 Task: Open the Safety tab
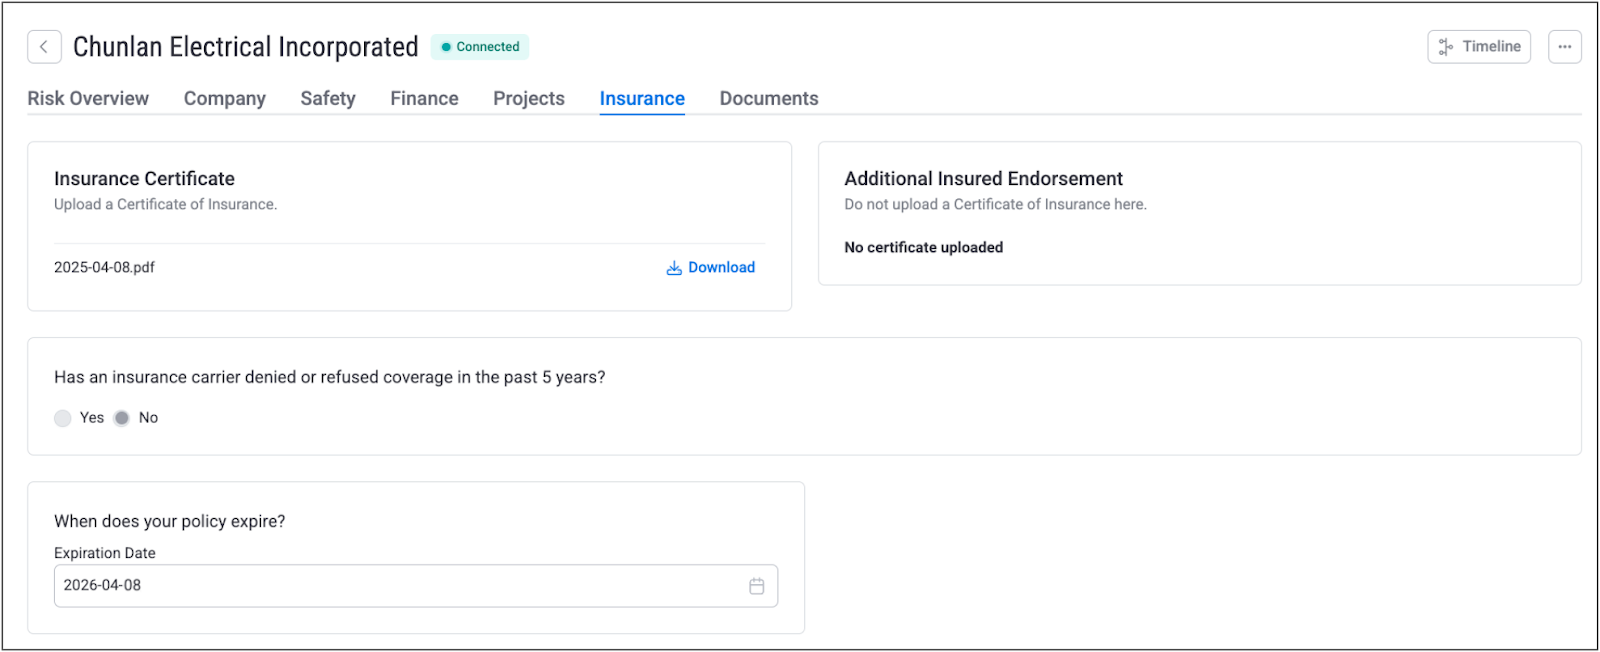pyautogui.click(x=328, y=99)
